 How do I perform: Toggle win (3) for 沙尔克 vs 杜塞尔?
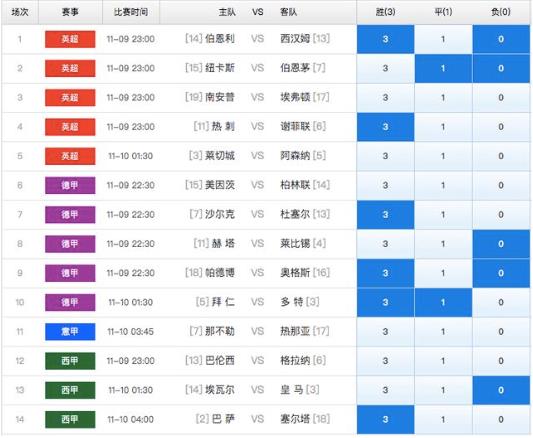(x=385, y=214)
